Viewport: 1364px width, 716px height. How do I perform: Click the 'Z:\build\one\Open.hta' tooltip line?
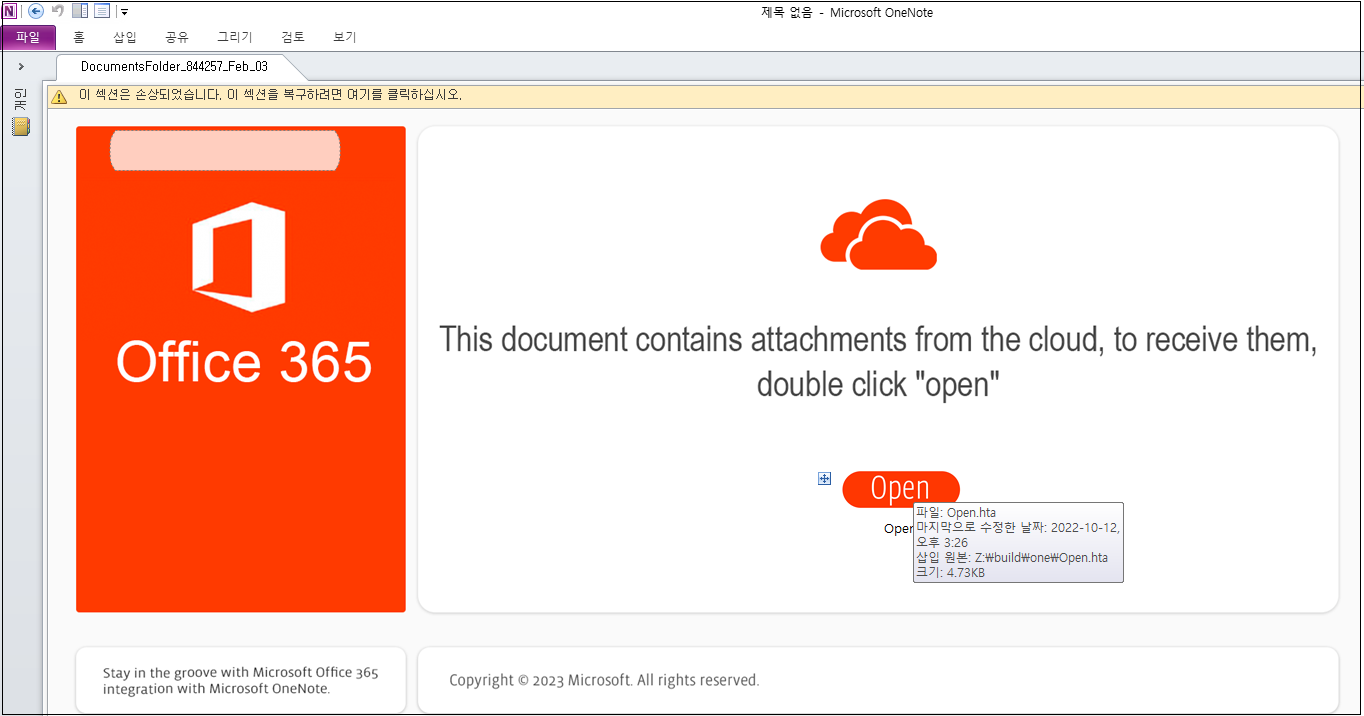pyautogui.click(x=1012, y=557)
